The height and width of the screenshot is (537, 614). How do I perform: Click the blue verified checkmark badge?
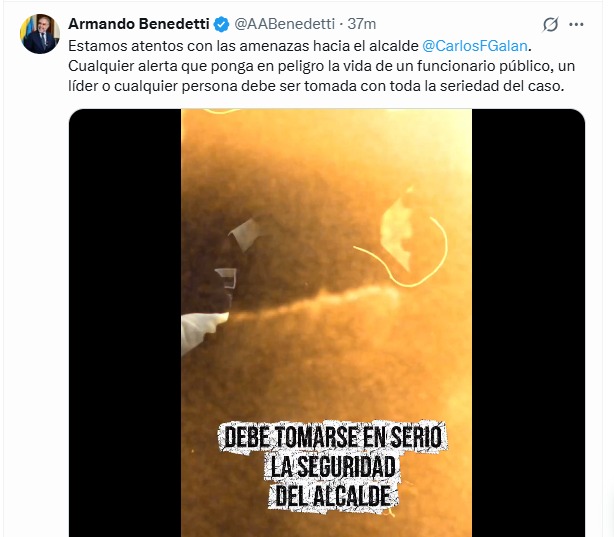pos(221,24)
